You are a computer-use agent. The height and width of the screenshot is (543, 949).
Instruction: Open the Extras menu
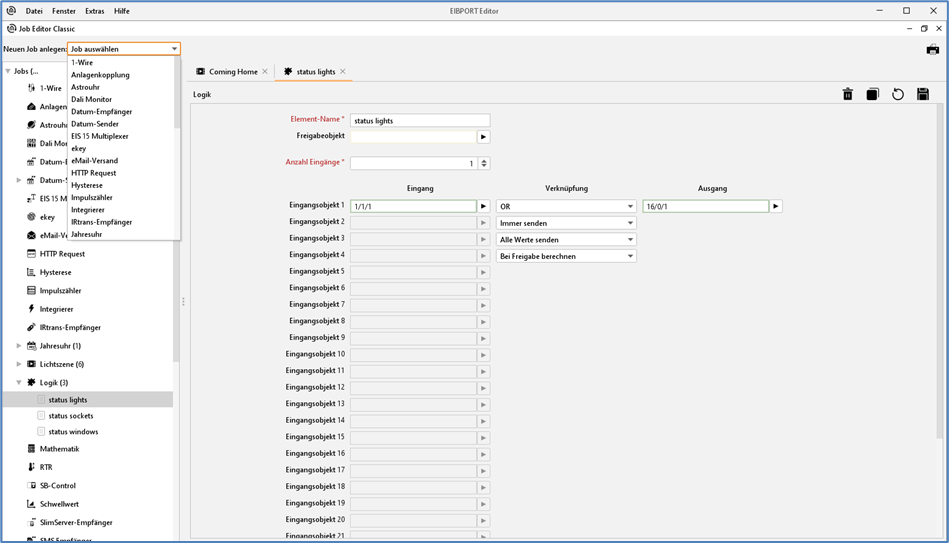pyautogui.click(x=94, y=11)
